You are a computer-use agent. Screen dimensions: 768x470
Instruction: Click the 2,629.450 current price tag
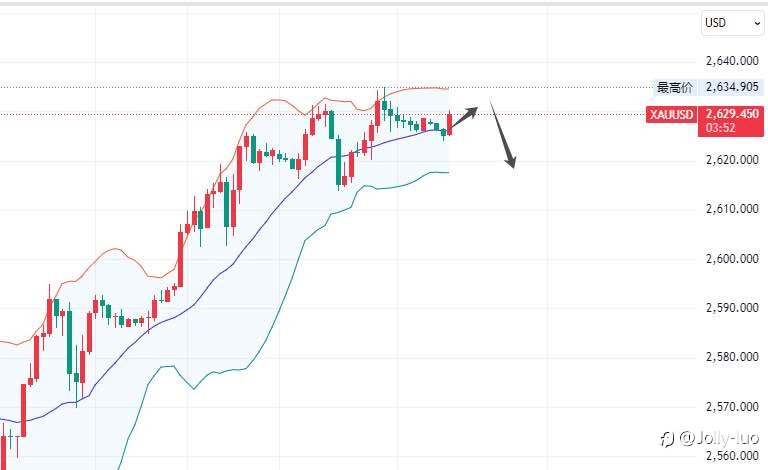(x=732, y=114)
